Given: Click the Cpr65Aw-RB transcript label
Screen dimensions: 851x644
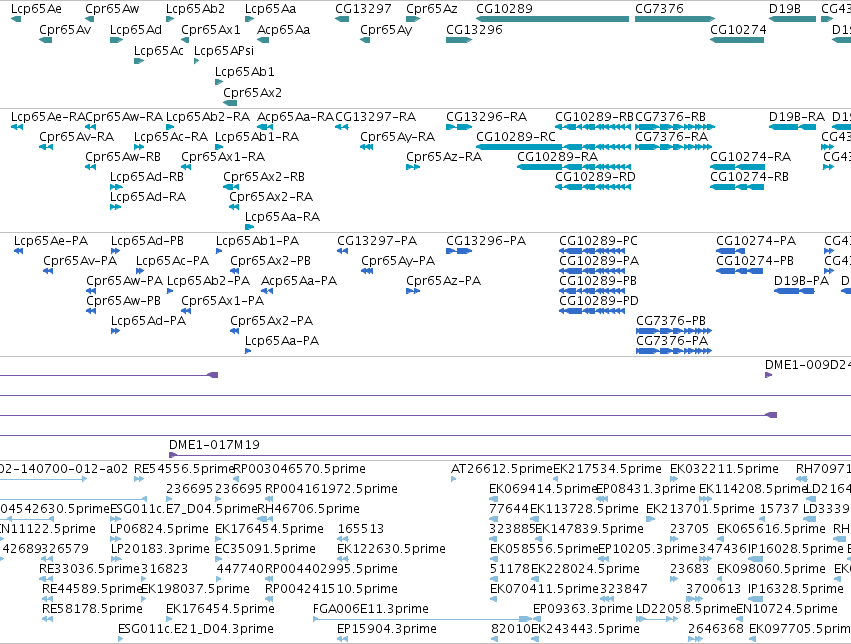Looking at the screenshot, I should point(123,157).
